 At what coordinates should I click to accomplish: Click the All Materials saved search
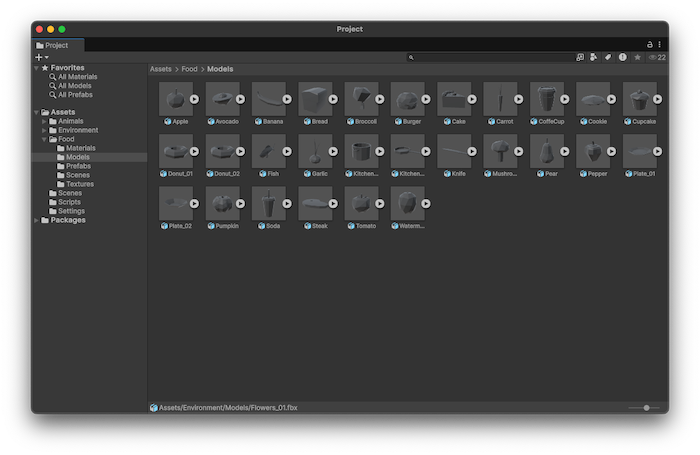pos(77,77)
